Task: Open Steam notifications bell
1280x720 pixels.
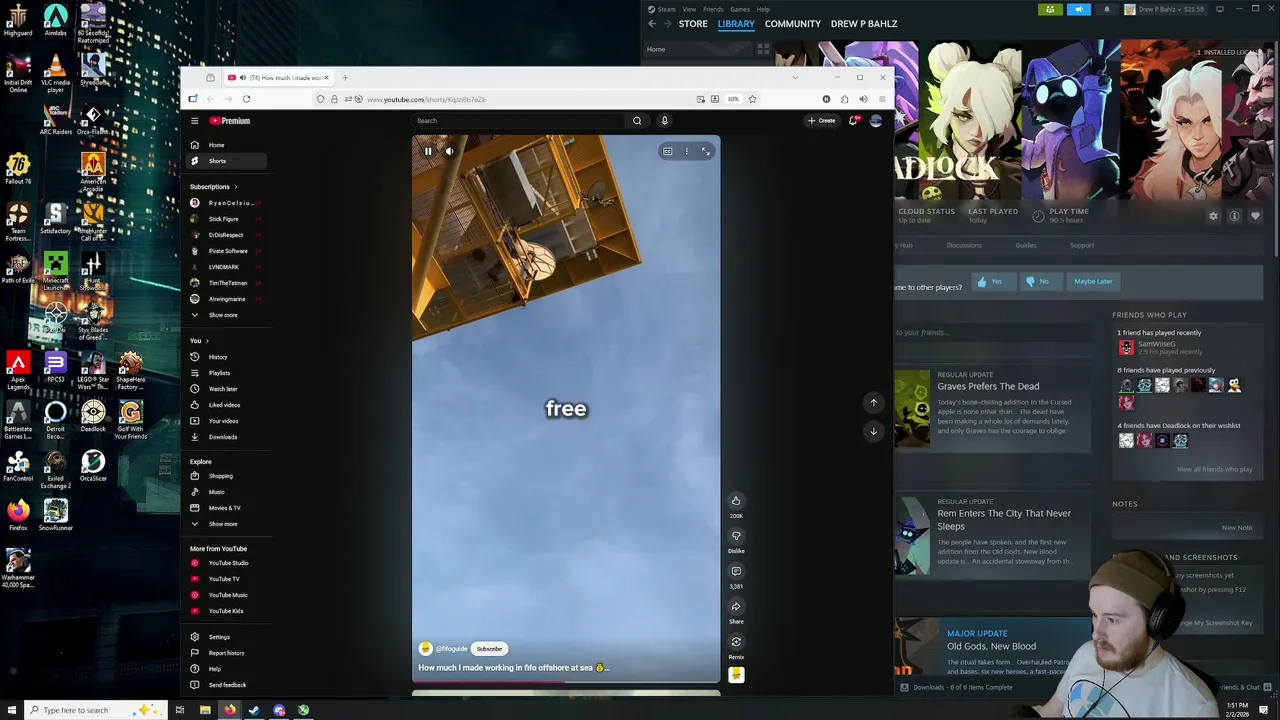Action: click(x=1106, y=9)
